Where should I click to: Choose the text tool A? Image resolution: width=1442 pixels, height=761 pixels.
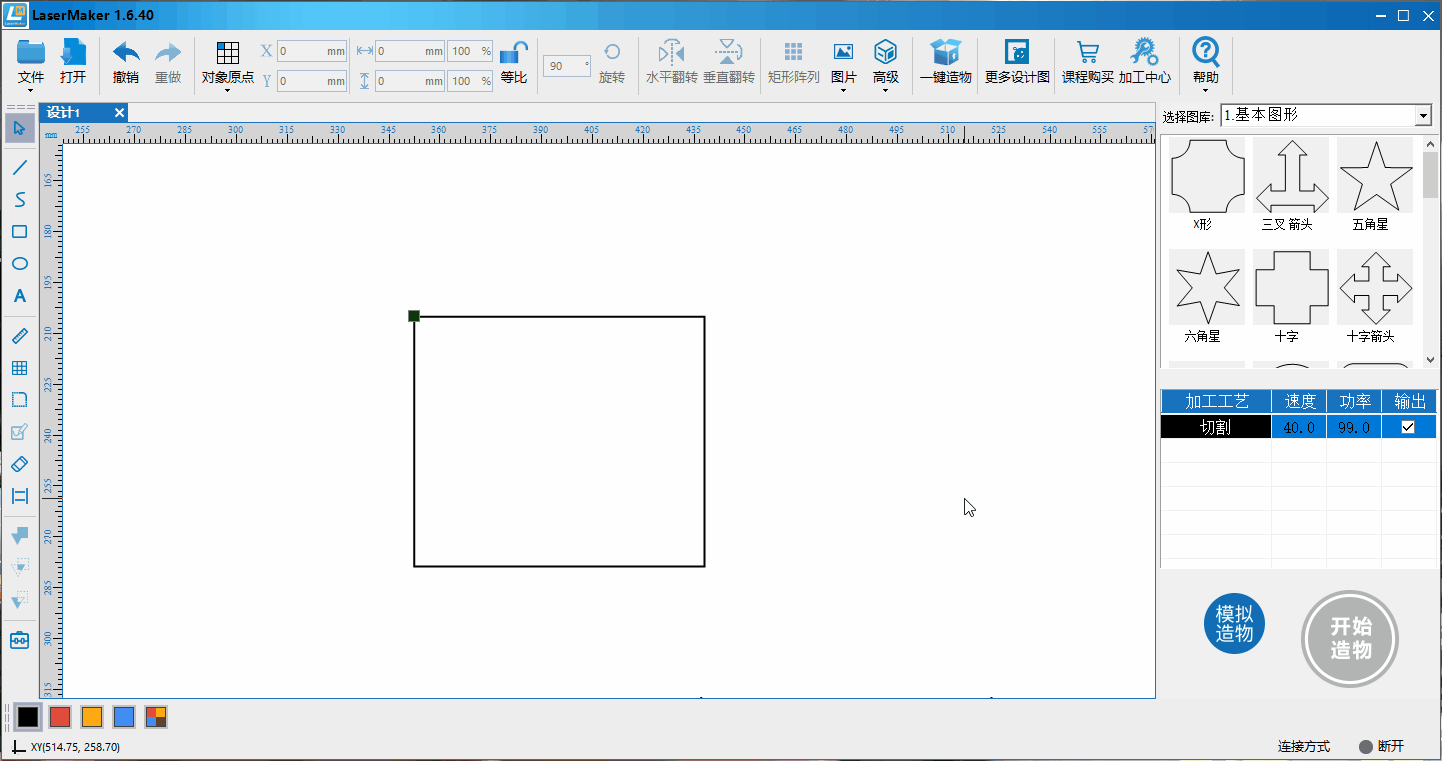click(19, 296)
